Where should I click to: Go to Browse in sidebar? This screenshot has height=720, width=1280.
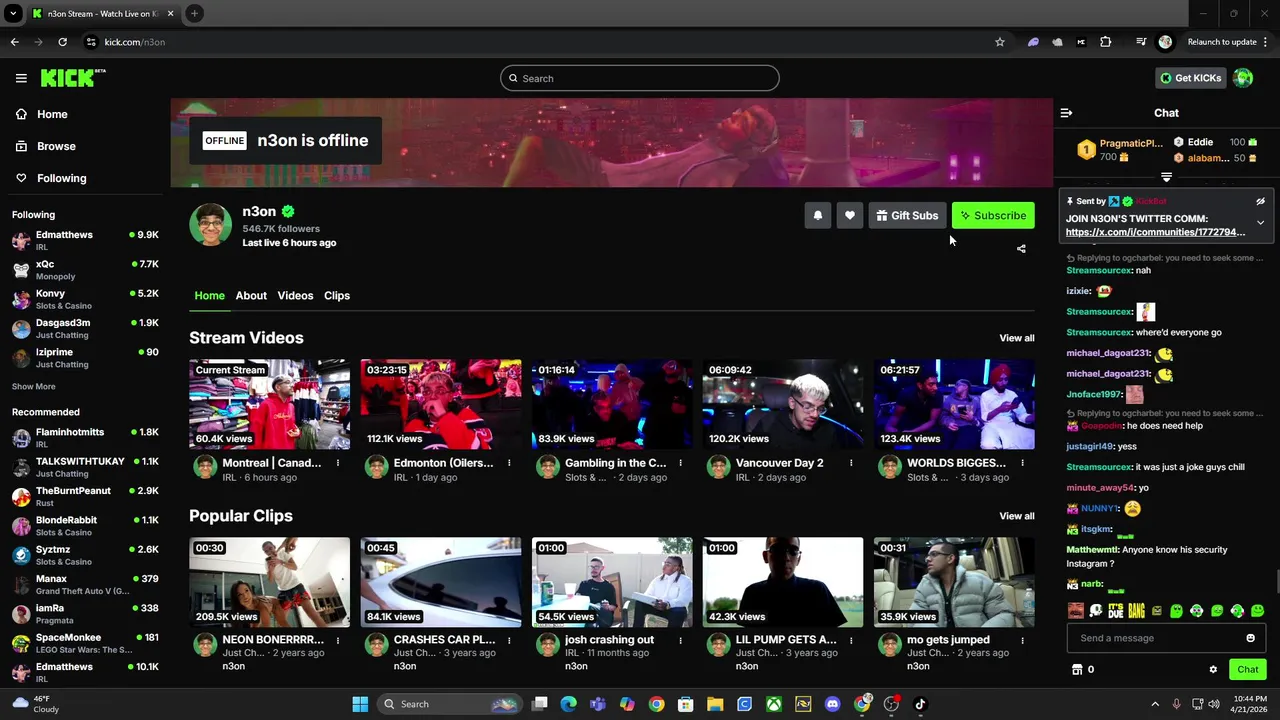coord(45,146)
